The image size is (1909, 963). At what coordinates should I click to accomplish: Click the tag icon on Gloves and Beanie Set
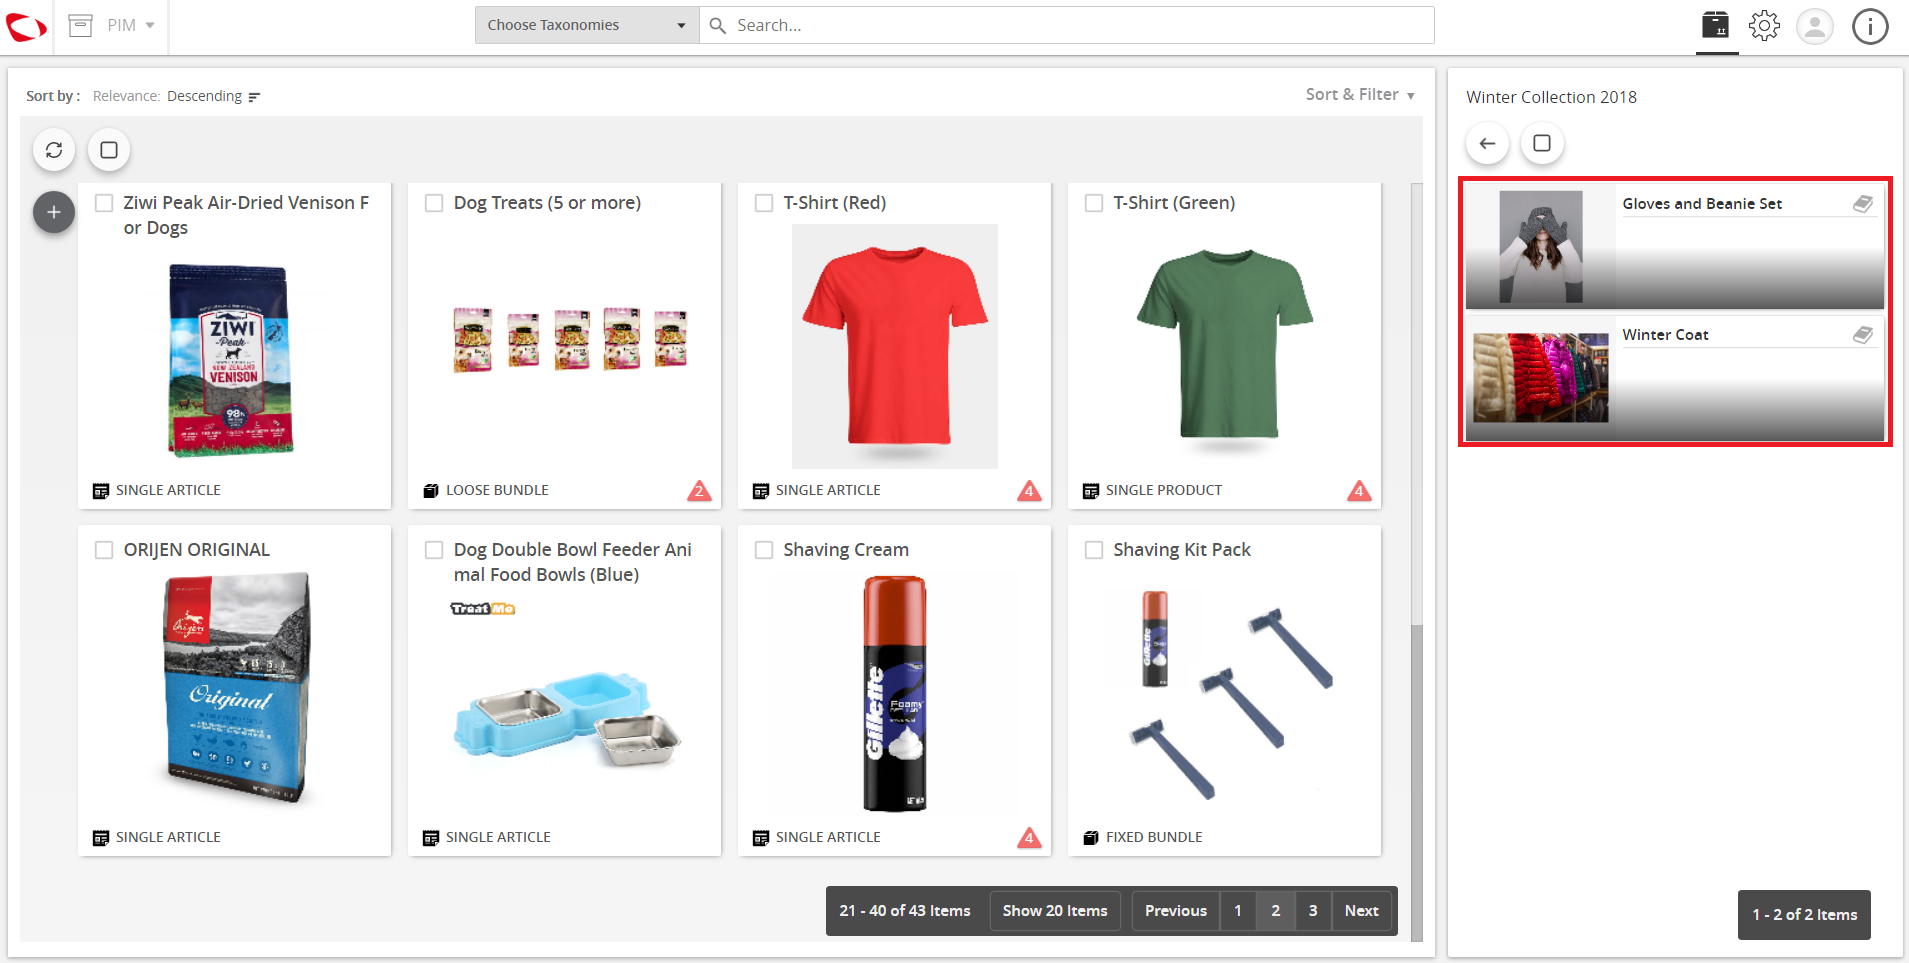[x=1862, y=204]
